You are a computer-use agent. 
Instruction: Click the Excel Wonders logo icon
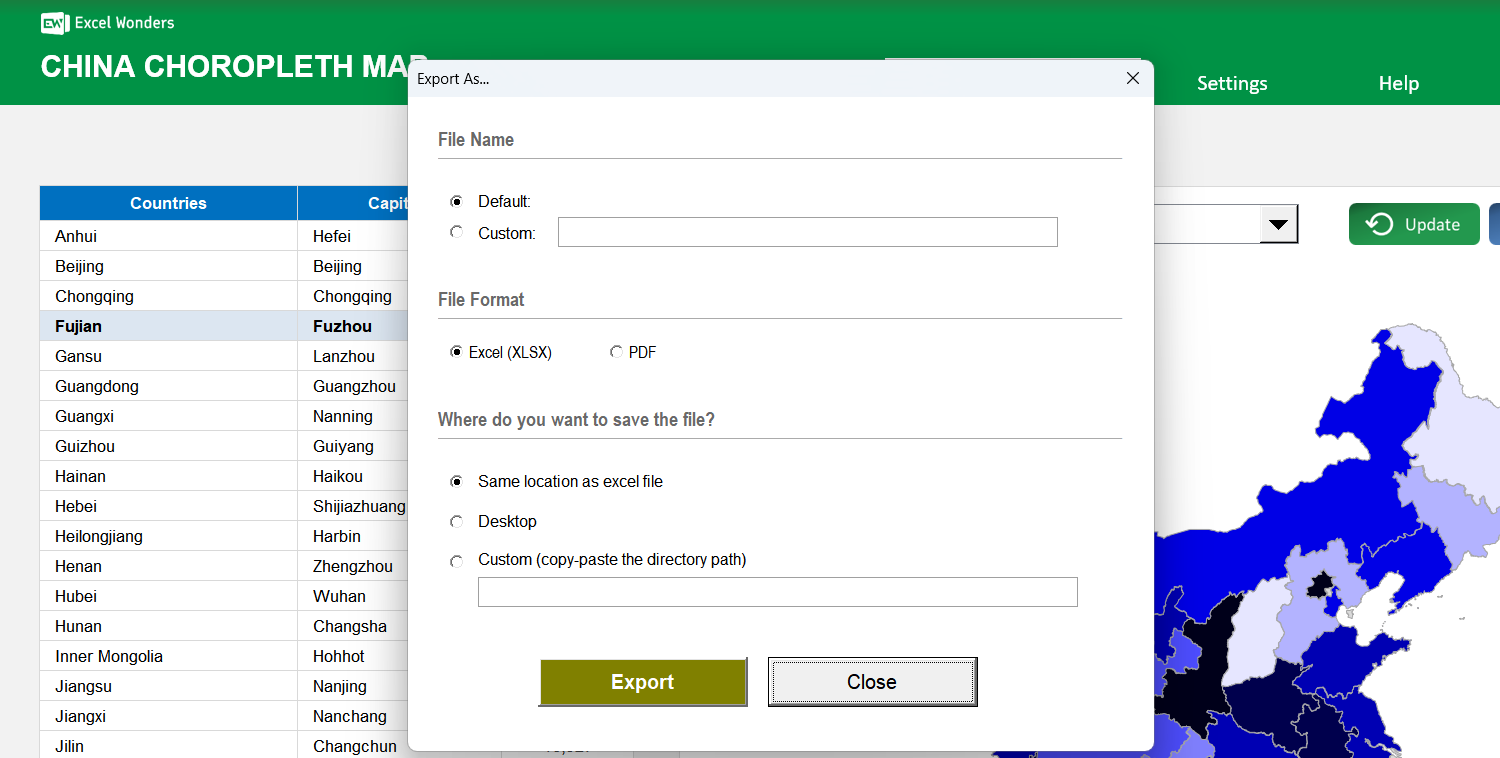[54, 23]
